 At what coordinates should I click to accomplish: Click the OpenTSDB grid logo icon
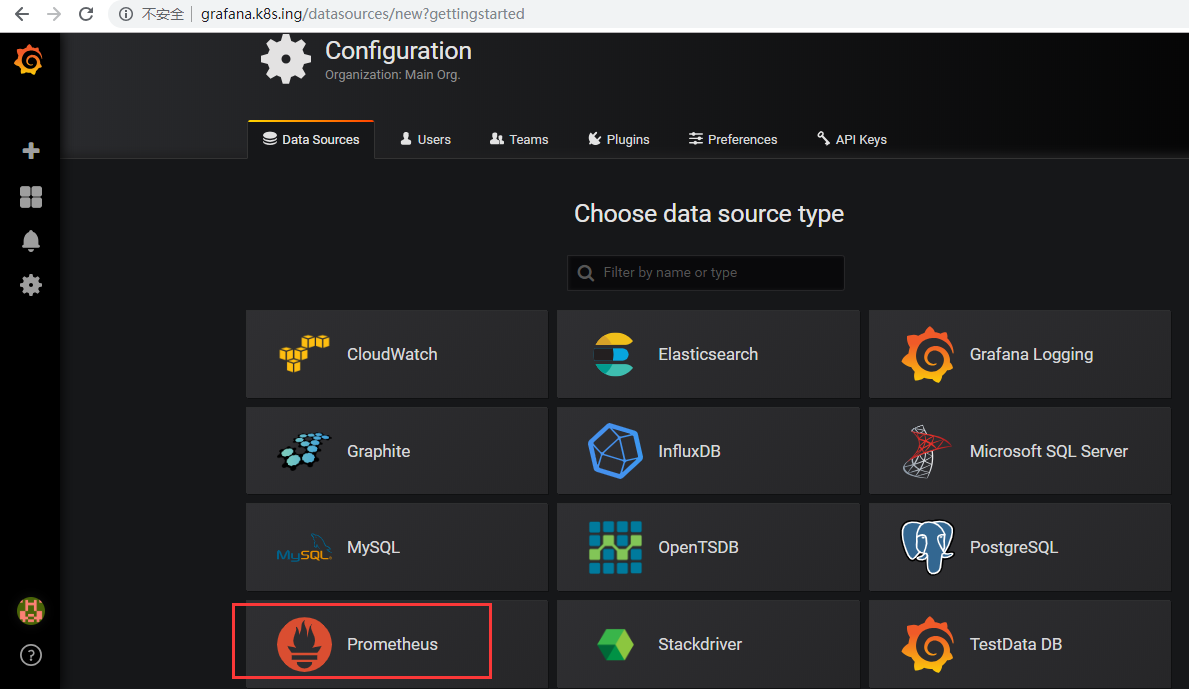tap(615, 547)
